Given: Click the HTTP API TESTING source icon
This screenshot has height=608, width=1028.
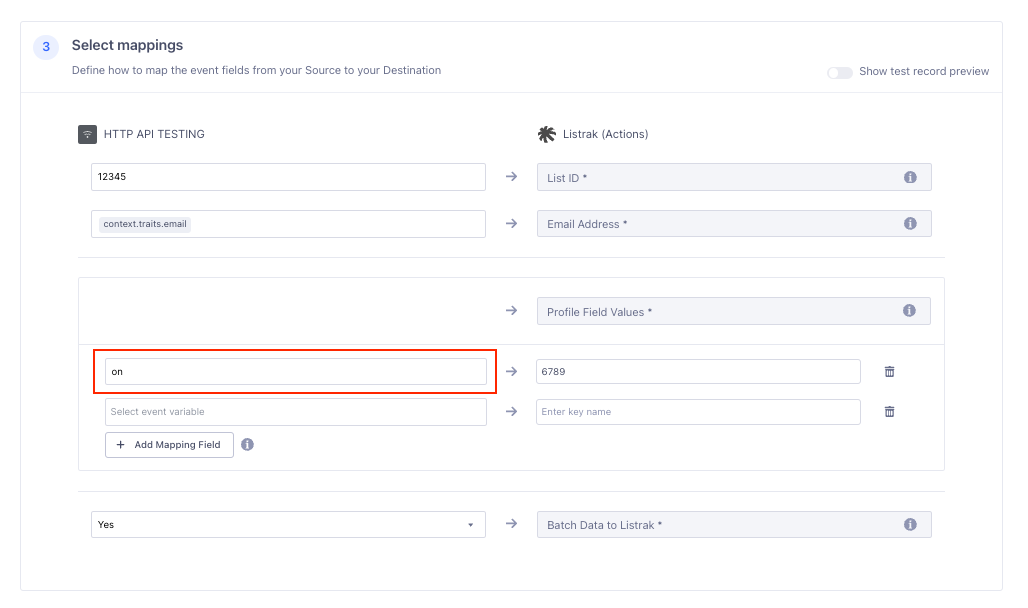Looking at the screenshot, I should (x=88, y=134).
